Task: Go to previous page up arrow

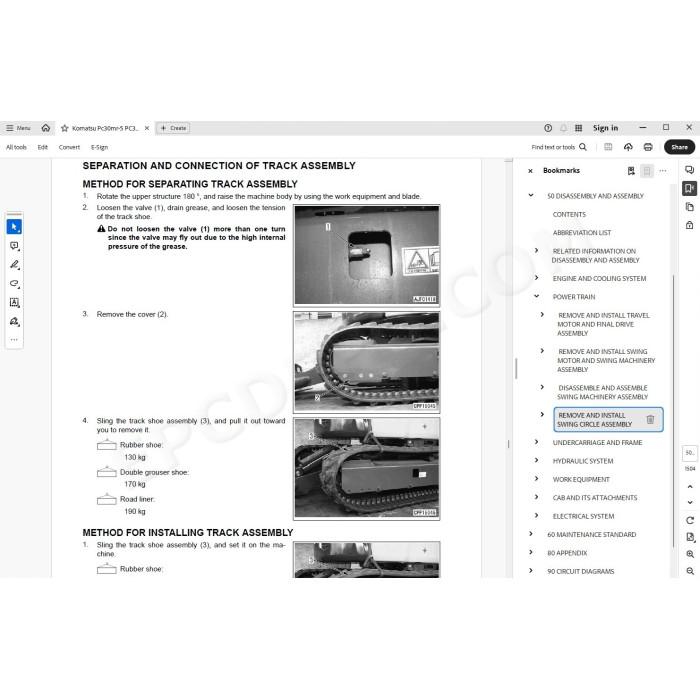Action: 690,487
